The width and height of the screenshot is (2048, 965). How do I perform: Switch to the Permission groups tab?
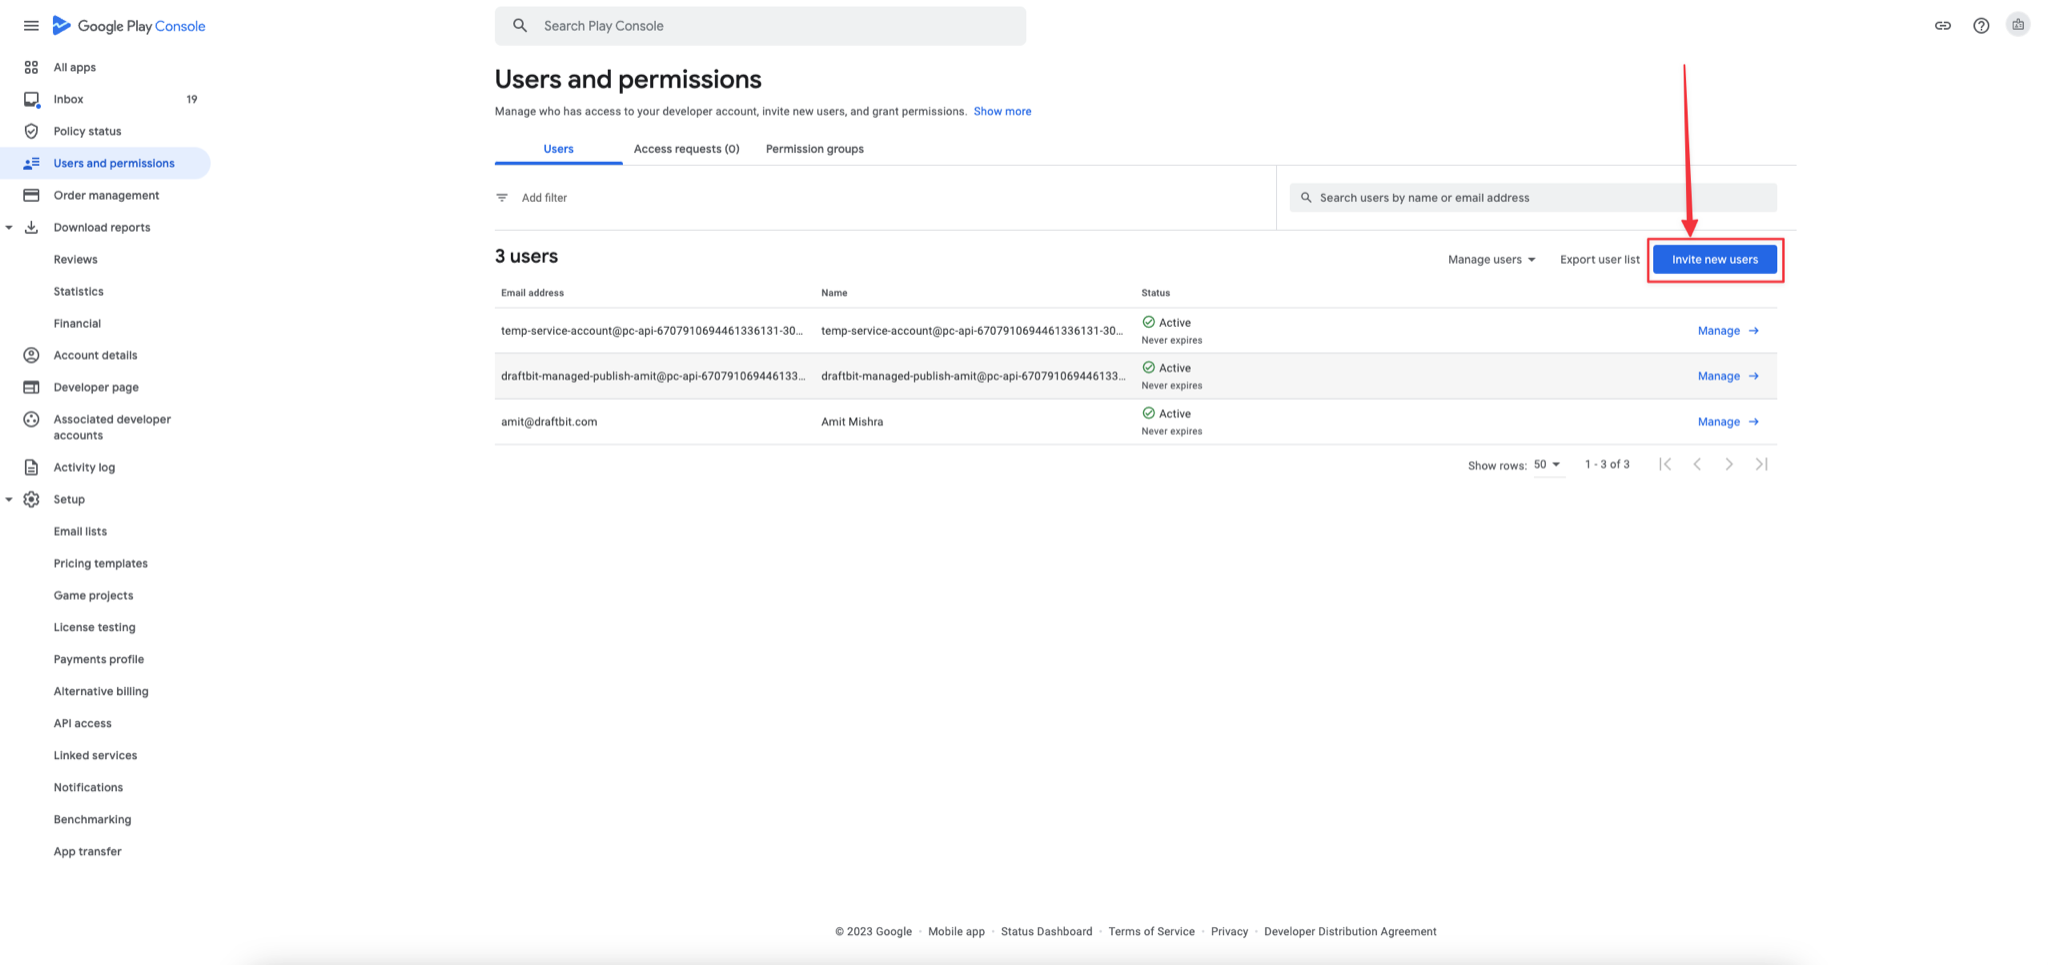tap(814, 149)
